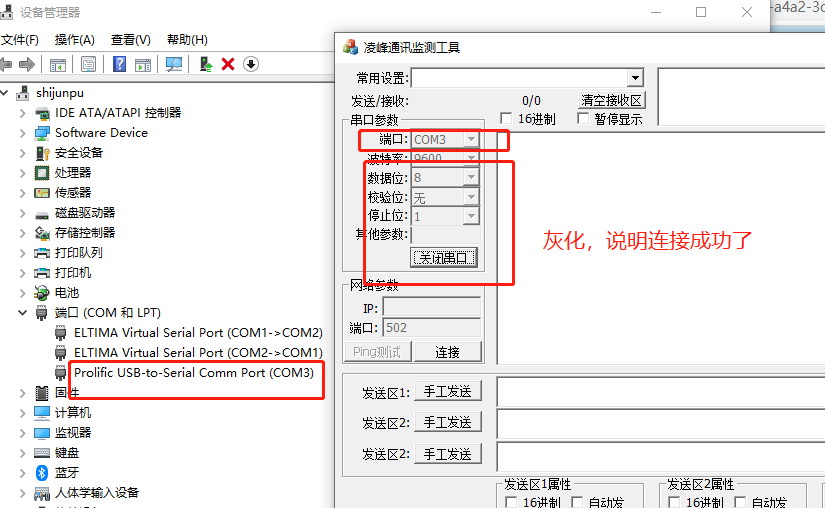Screen dimensions: 825x508
Task: Click the Forward arrow in Device Manager toolbar
Action: click(x=26, y=65)
